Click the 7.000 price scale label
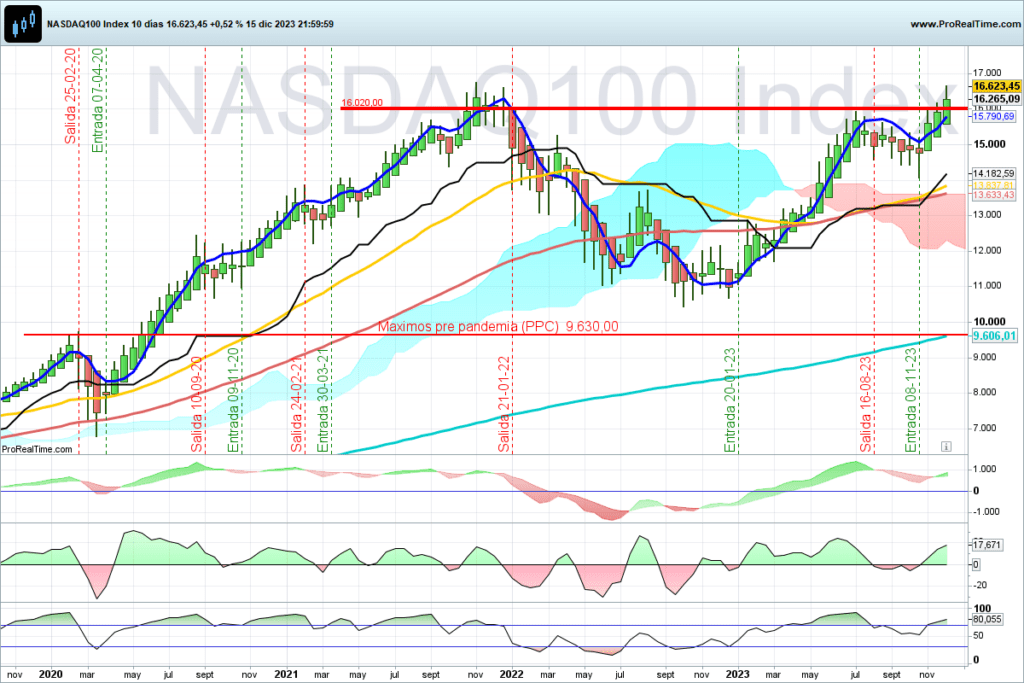1024x683 pixels. [x=985, y=428]
